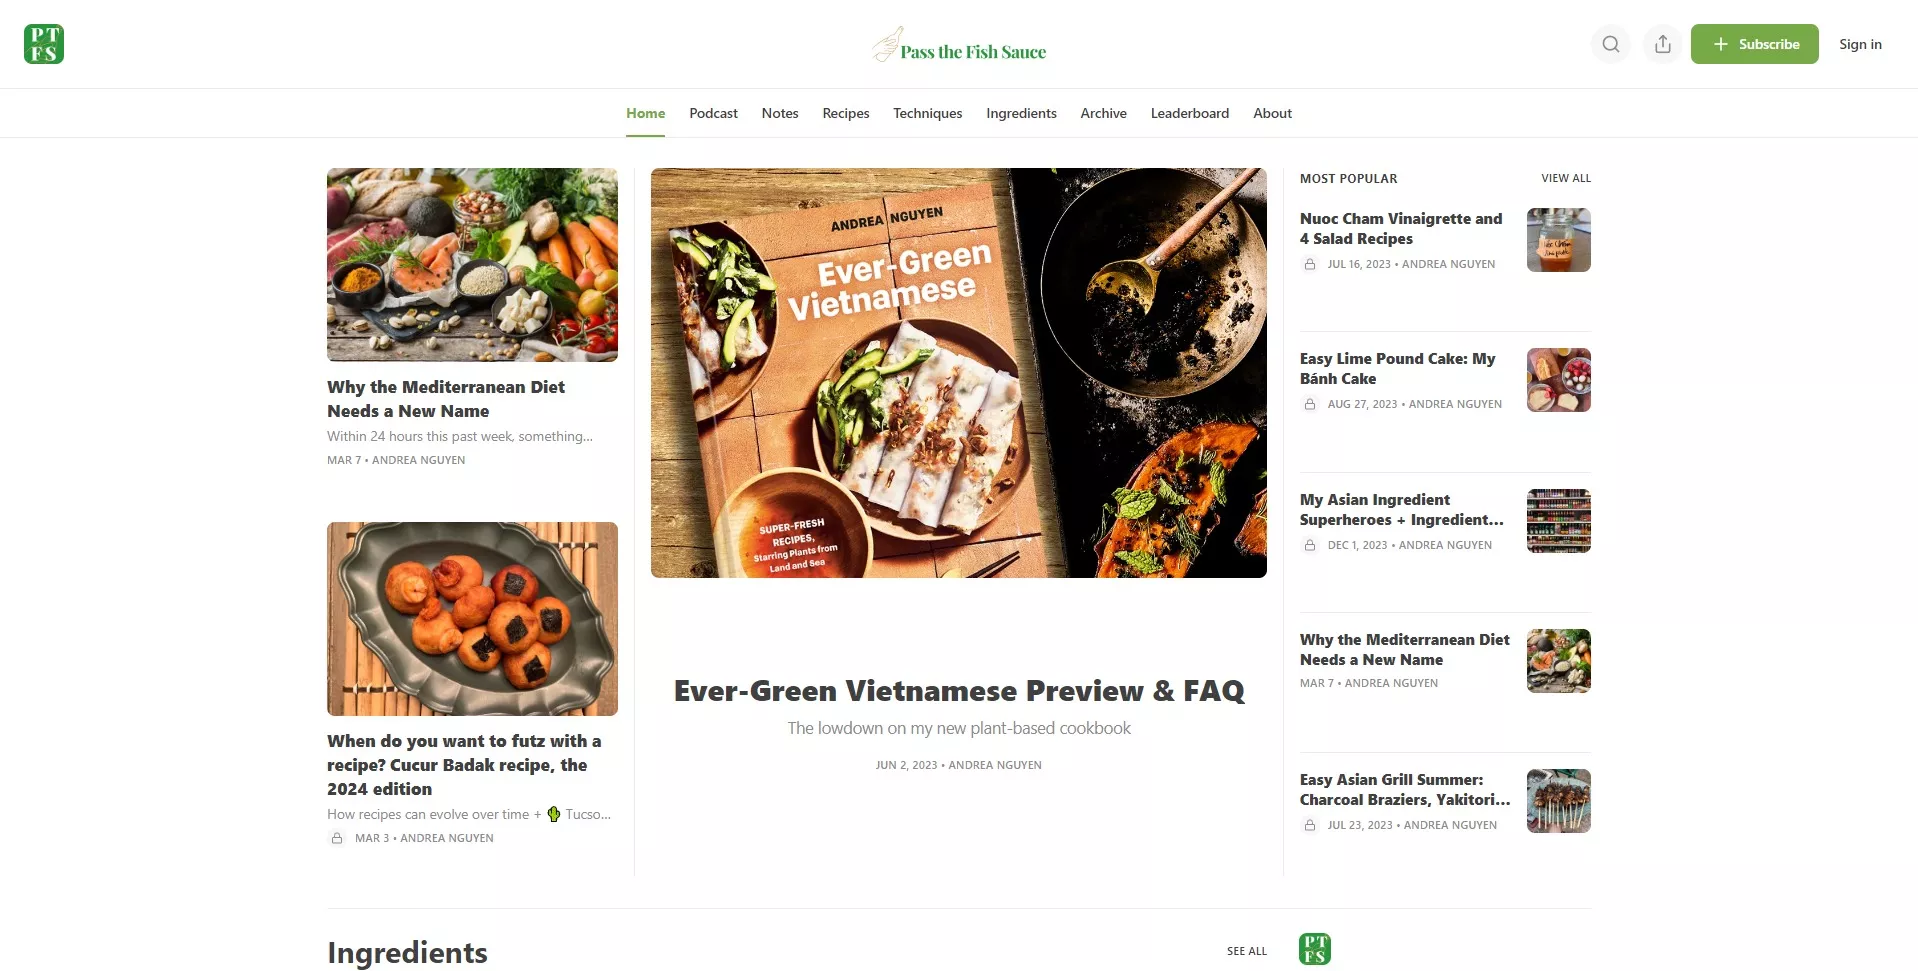This screenshot has width=1918, height=971.
Task: Open the Cucur Badak recipe article title
Action: [464, 765]
